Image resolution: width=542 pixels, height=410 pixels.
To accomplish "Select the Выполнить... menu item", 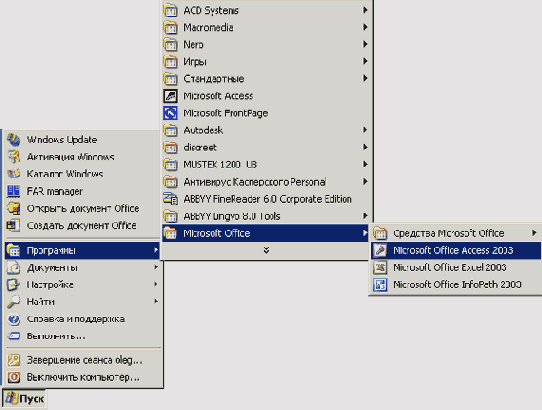I will (x=82, y=336).
